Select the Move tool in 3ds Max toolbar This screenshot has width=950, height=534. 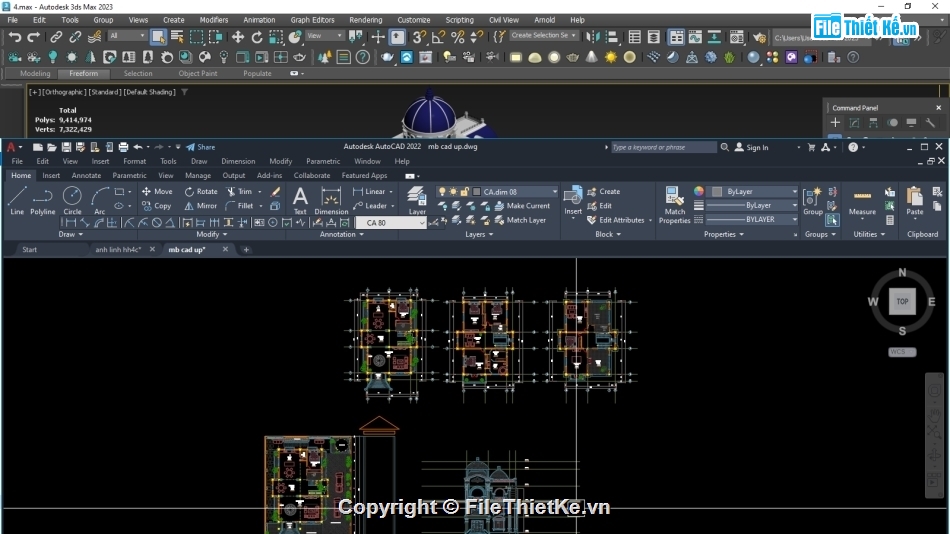click(238, 37)
